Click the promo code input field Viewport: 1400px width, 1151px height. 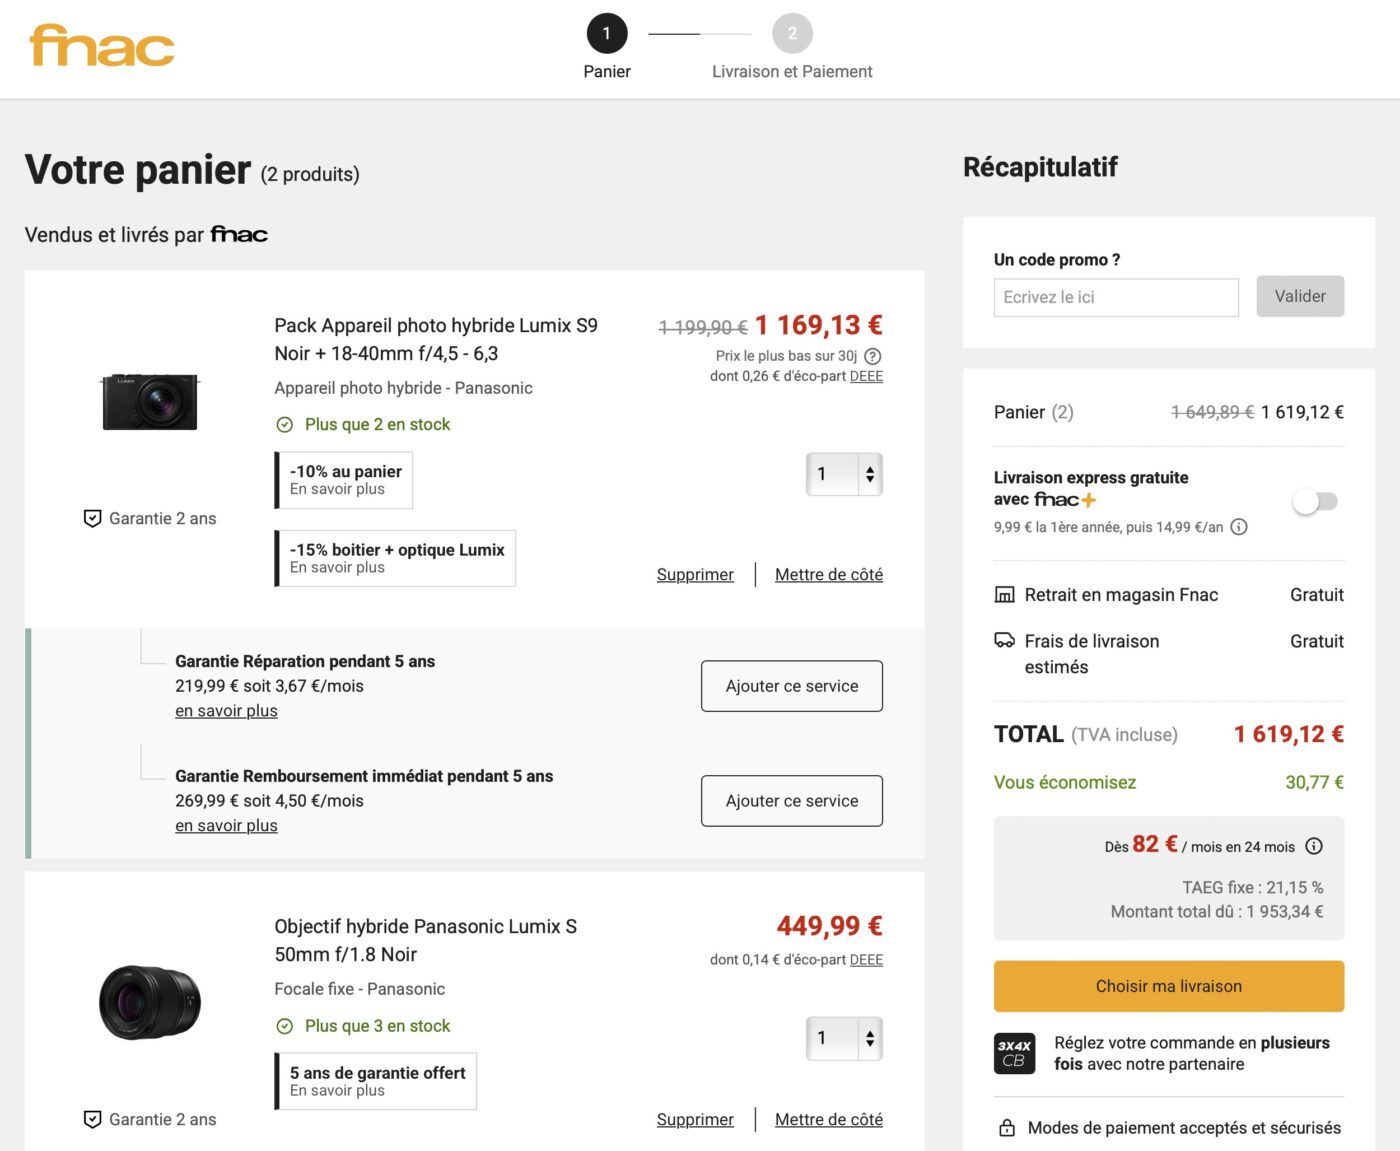click(1116, 297)
